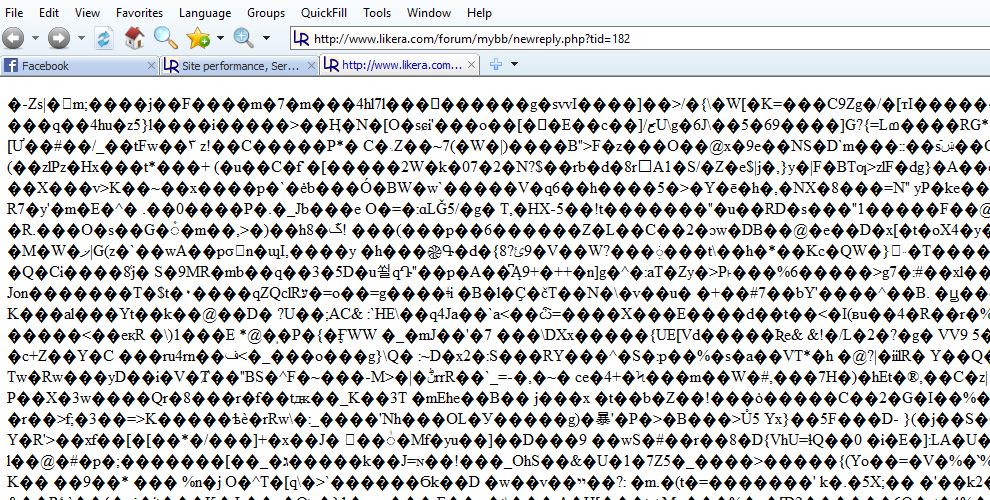Close the Facebook tab
The height and width of the screenshot is (500, 990).
152,66
